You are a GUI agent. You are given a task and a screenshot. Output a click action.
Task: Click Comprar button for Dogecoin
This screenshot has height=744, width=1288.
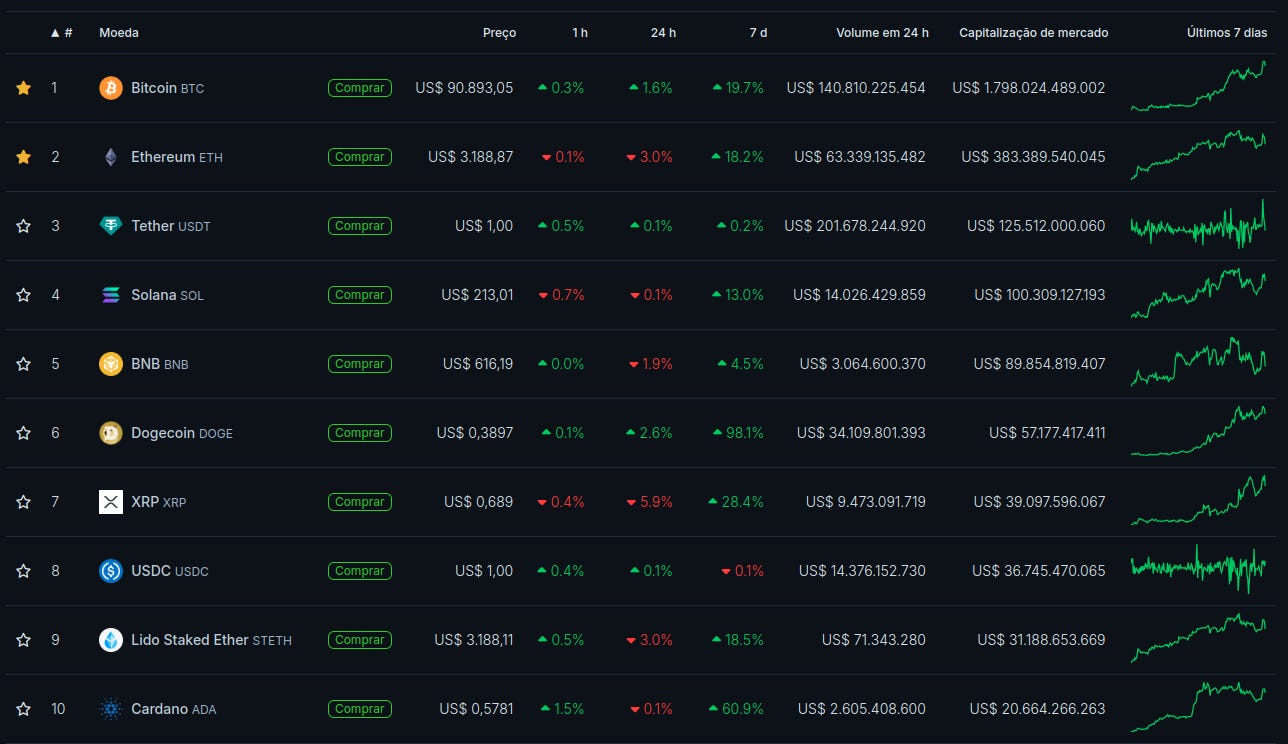(x=360, y=433)
